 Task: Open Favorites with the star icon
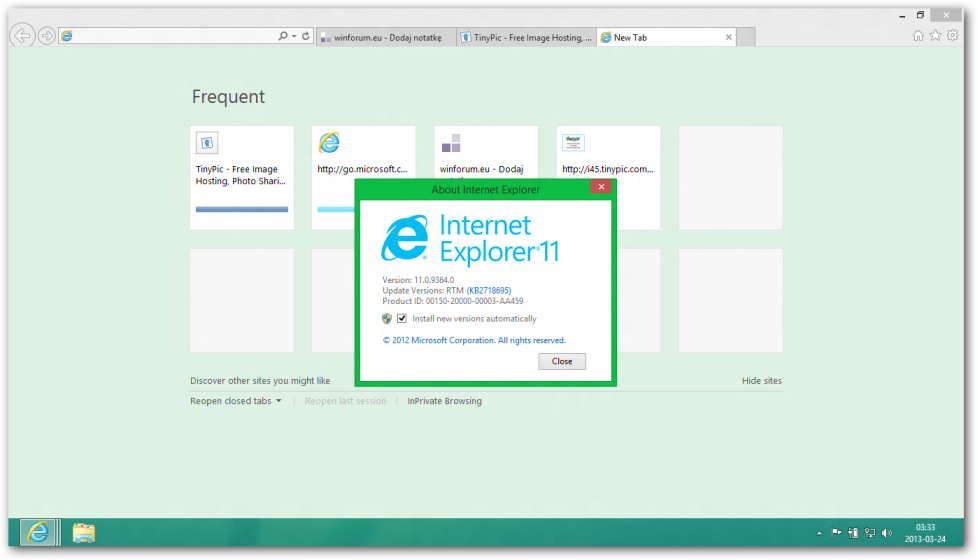(x=936, y=36)
